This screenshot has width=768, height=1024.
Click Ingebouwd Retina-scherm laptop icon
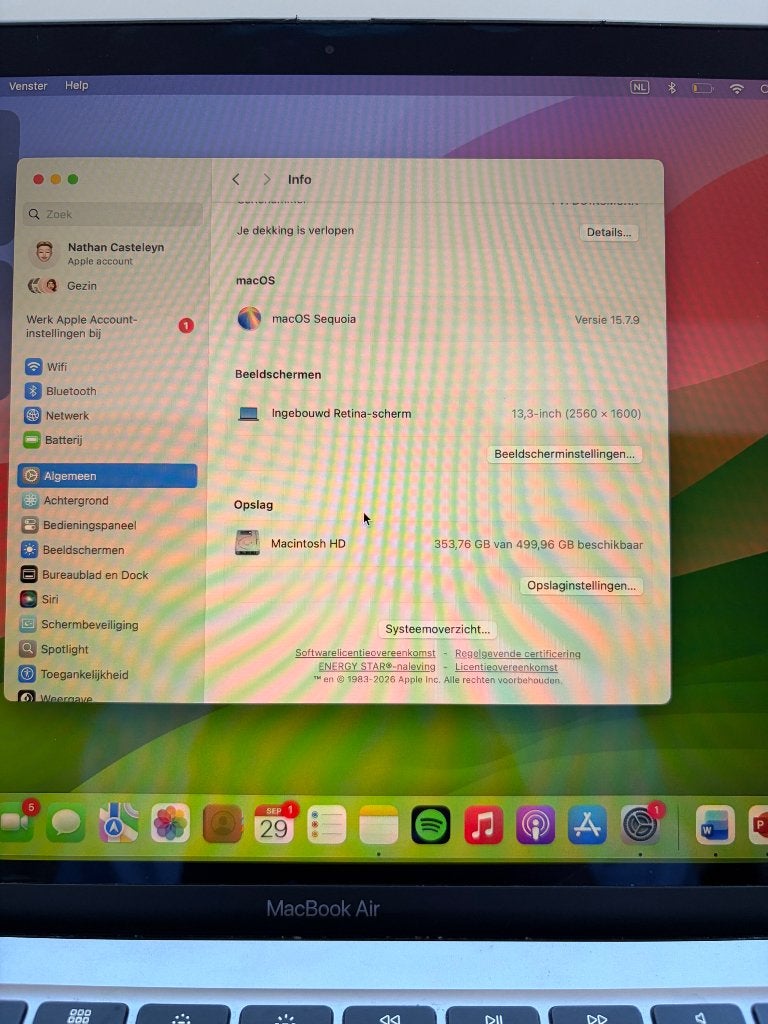(248, 413)
